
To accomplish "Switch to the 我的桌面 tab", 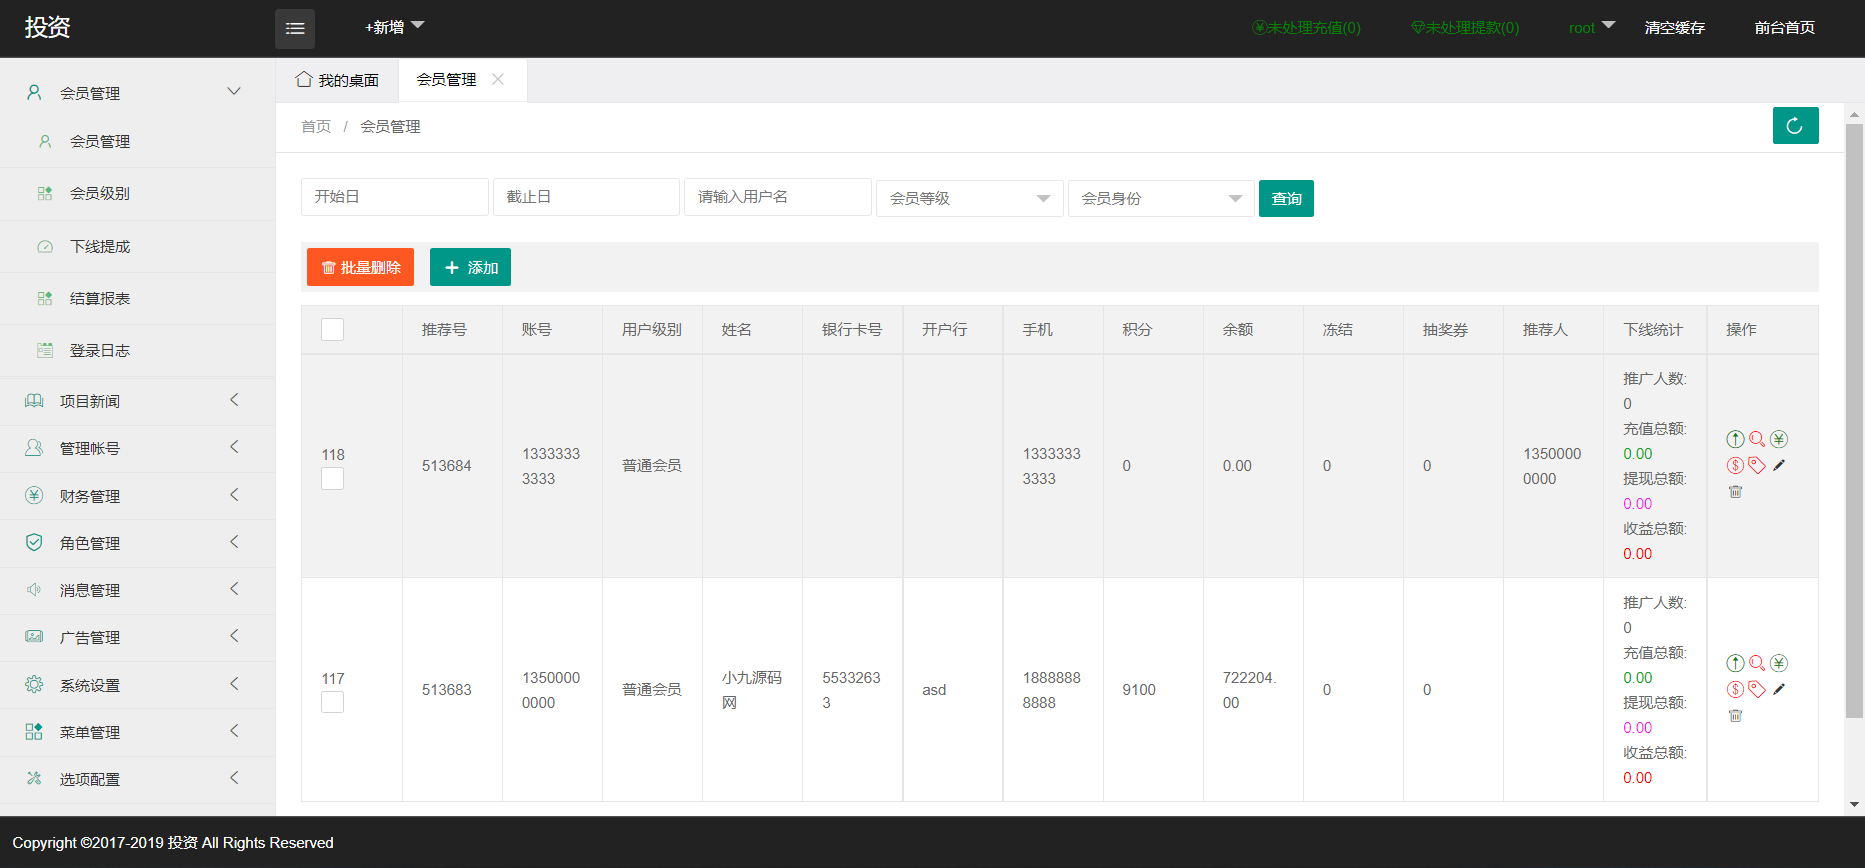I will (337, 80).
